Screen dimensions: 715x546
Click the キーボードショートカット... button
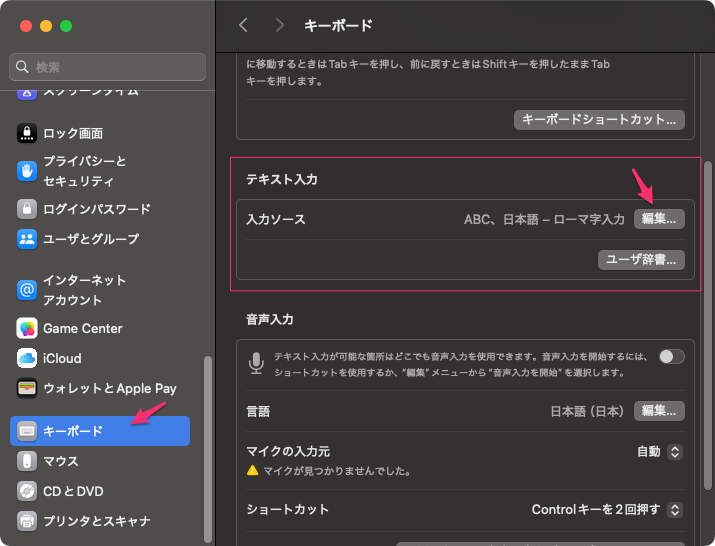coord(599,120)
